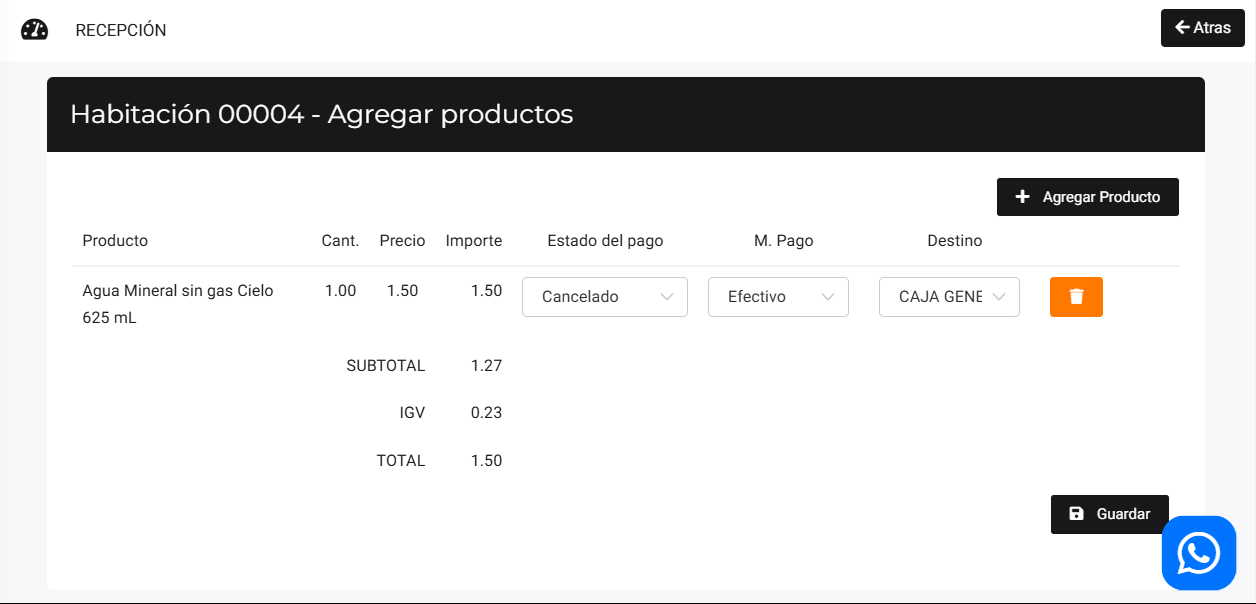Go back using the Atras button
The width and height of the screenshot is (1256, 604).
point(1202,28)
